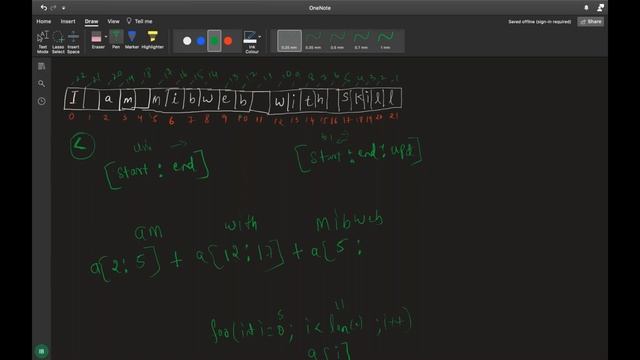Select the 1 mm pen thickness
Screen dimensions: 640x360
385,41
